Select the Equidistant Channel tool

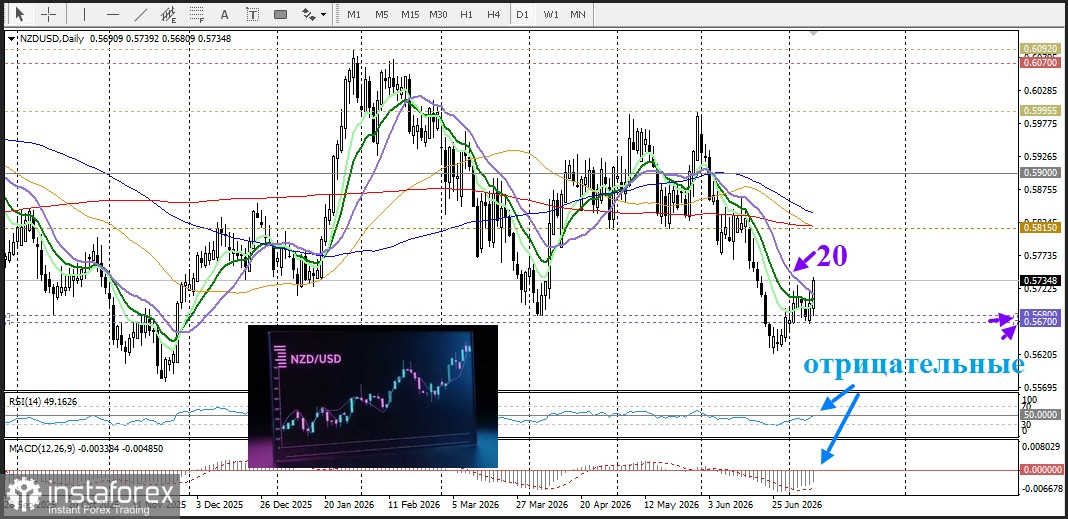tap(169, 14)
